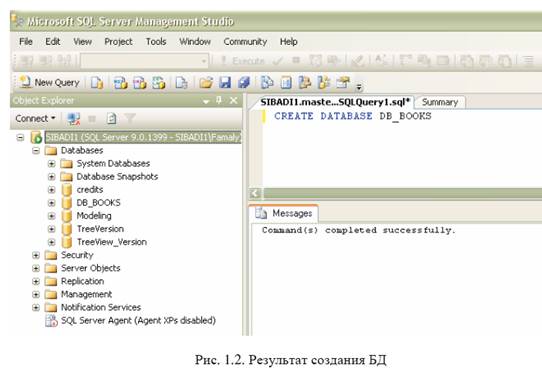Click the Analysis Services DMX Query icon

[140, 83]
